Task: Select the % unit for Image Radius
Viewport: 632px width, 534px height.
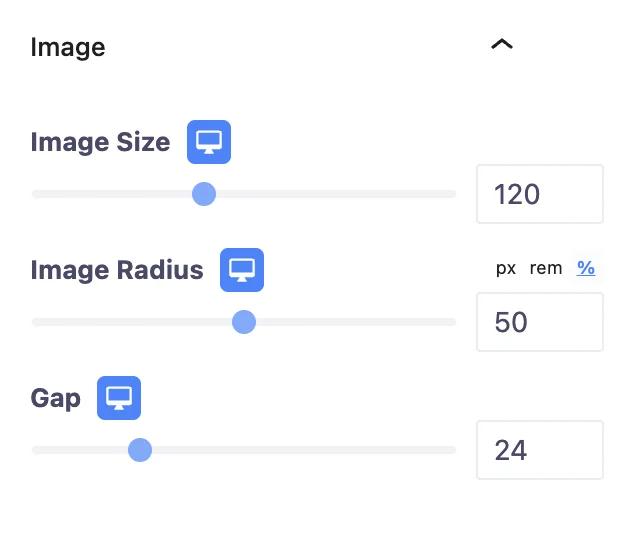Action: [x=586, y=268]
